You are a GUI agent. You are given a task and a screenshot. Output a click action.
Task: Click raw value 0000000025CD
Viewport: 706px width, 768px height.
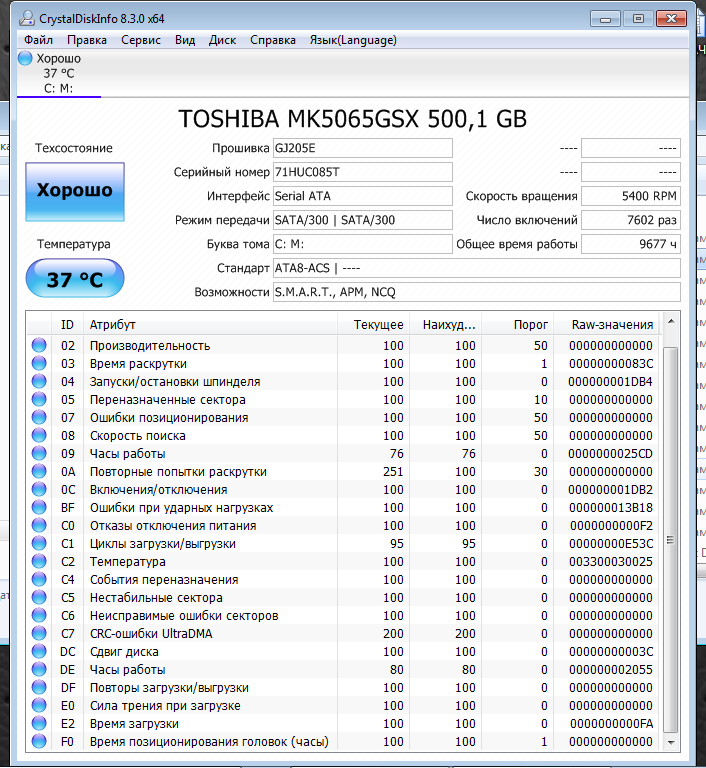point(610,454)
